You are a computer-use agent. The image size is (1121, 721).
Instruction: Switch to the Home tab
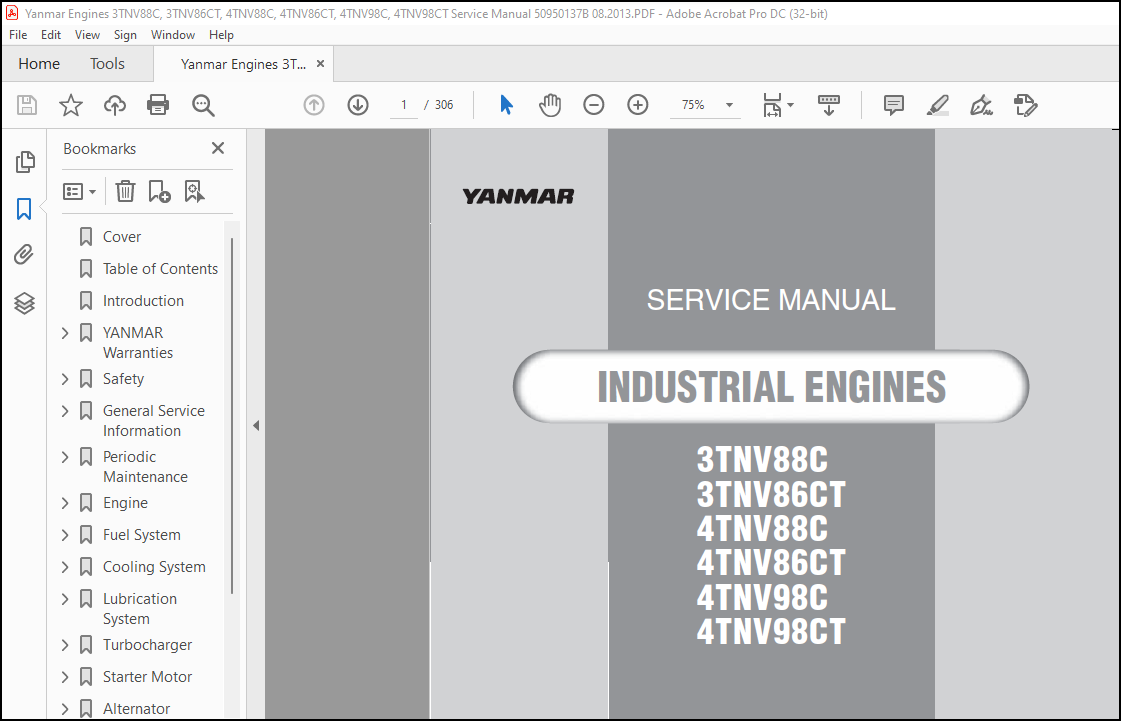tap(39, 64)
